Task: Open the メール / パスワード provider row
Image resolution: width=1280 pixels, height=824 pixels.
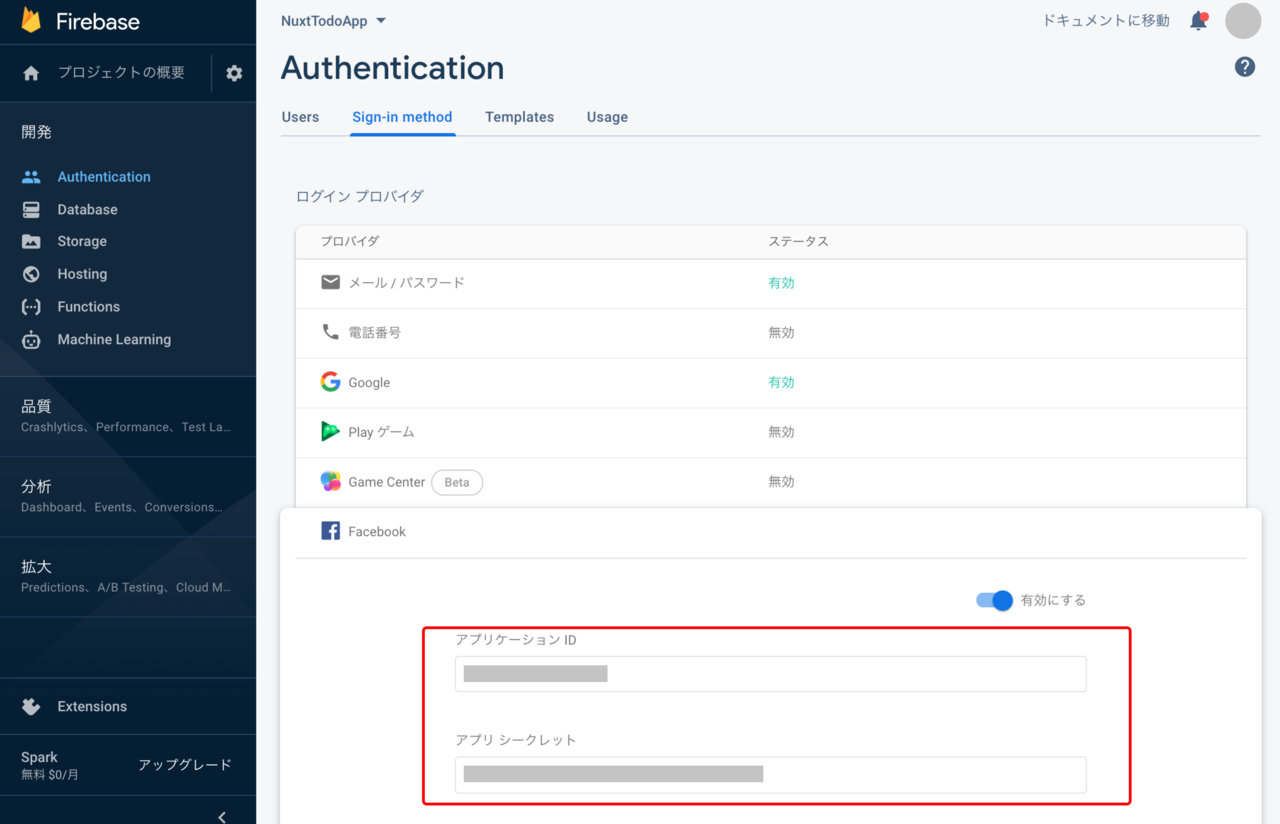Action: tap(770, 283)
